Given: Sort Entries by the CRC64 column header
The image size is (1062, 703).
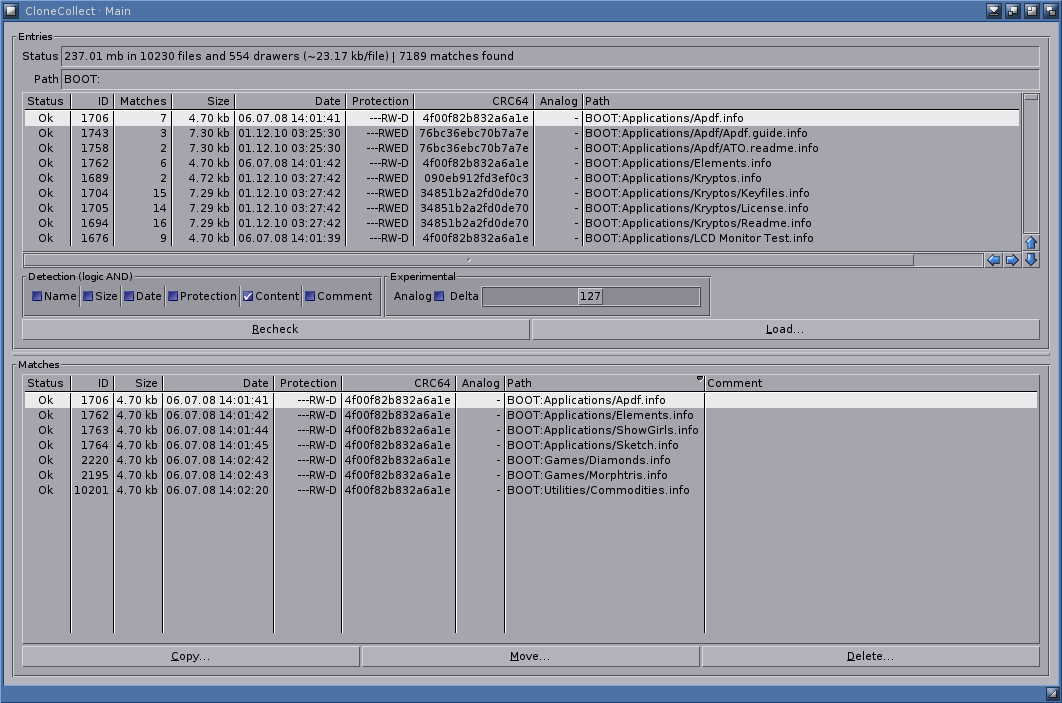Looking at the screenshot, I should click(x=474, y=101).
